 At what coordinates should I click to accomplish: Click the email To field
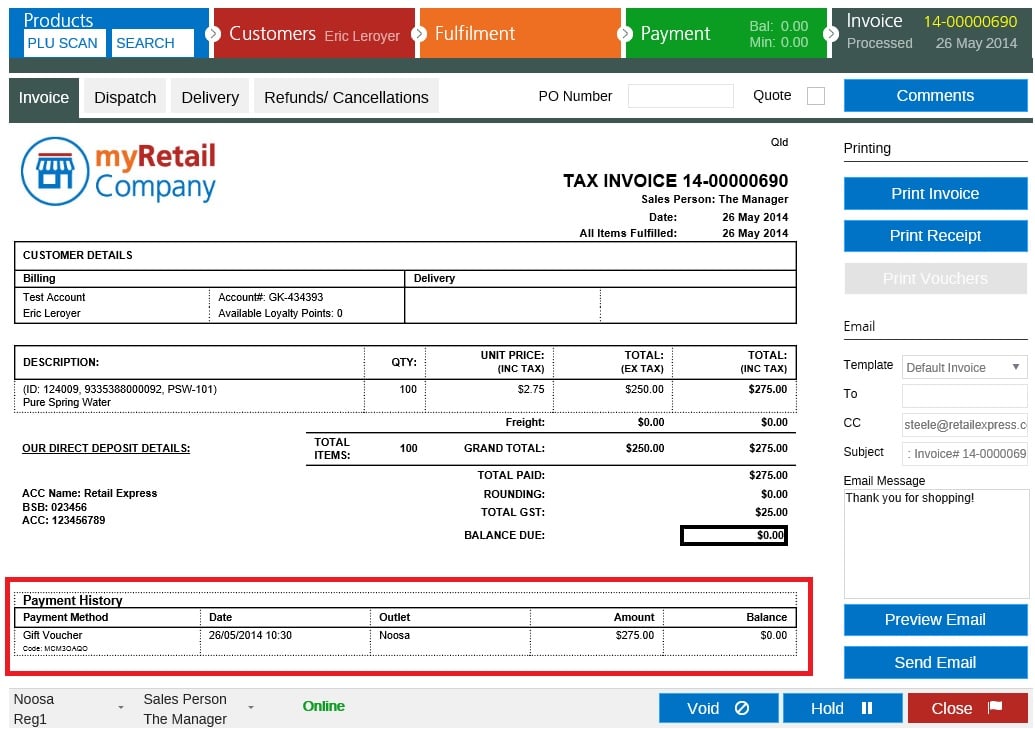pyautogui.click(x=964, y=395)
